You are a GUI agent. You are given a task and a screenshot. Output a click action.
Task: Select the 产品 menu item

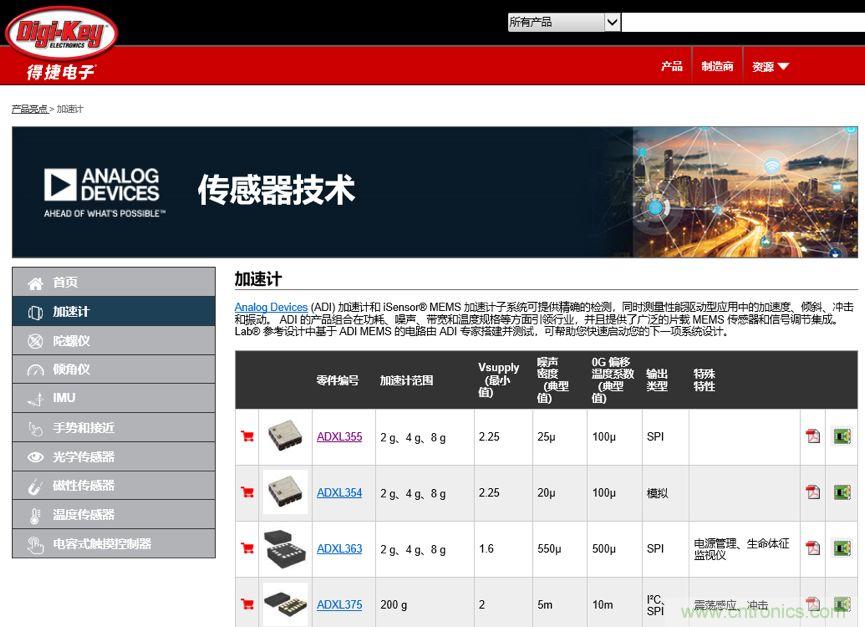pos(671,65)
